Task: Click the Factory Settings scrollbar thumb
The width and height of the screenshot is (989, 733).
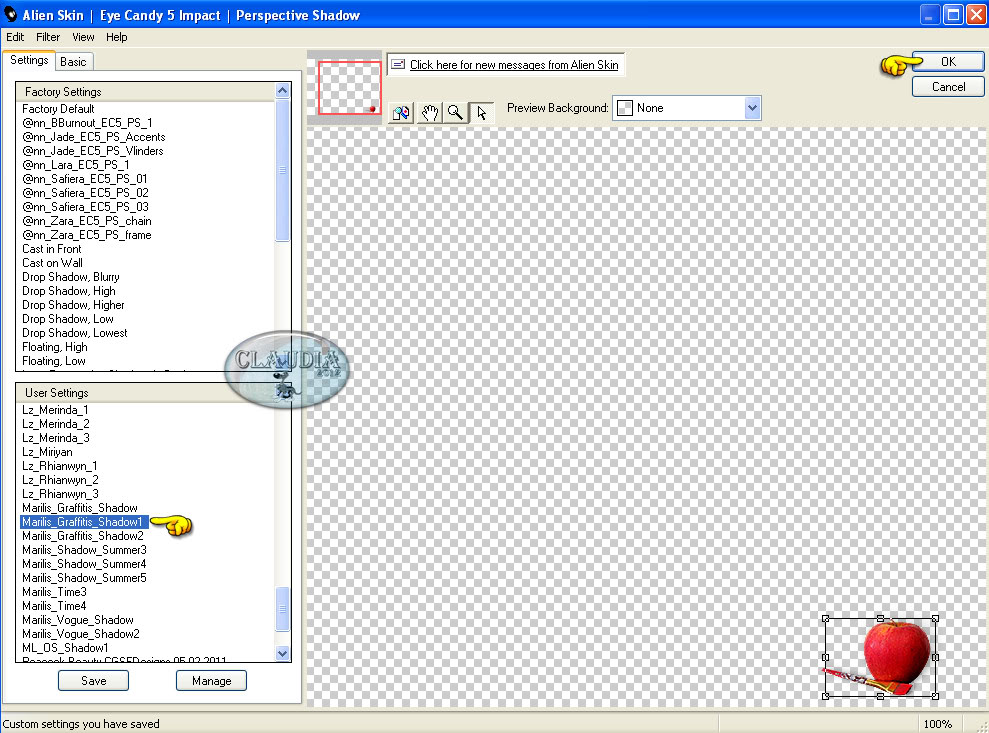Action: (x=283, y=170)
